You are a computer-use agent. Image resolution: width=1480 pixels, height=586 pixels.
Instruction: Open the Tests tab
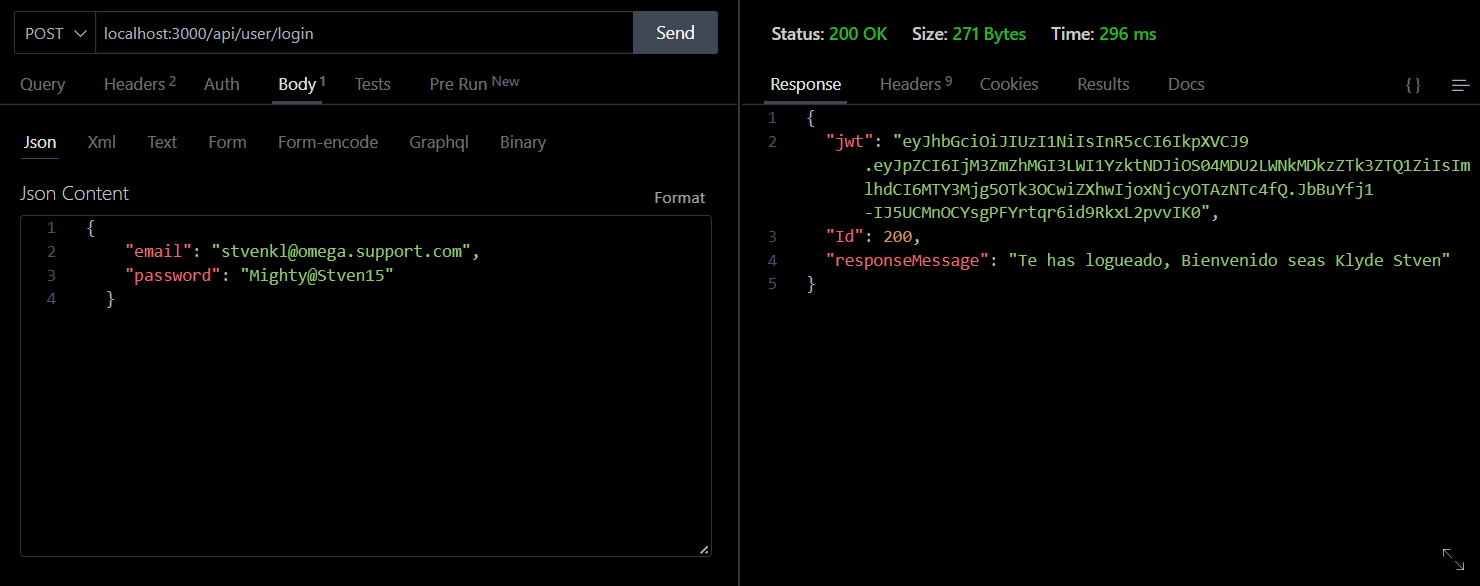tap(373, 84)
